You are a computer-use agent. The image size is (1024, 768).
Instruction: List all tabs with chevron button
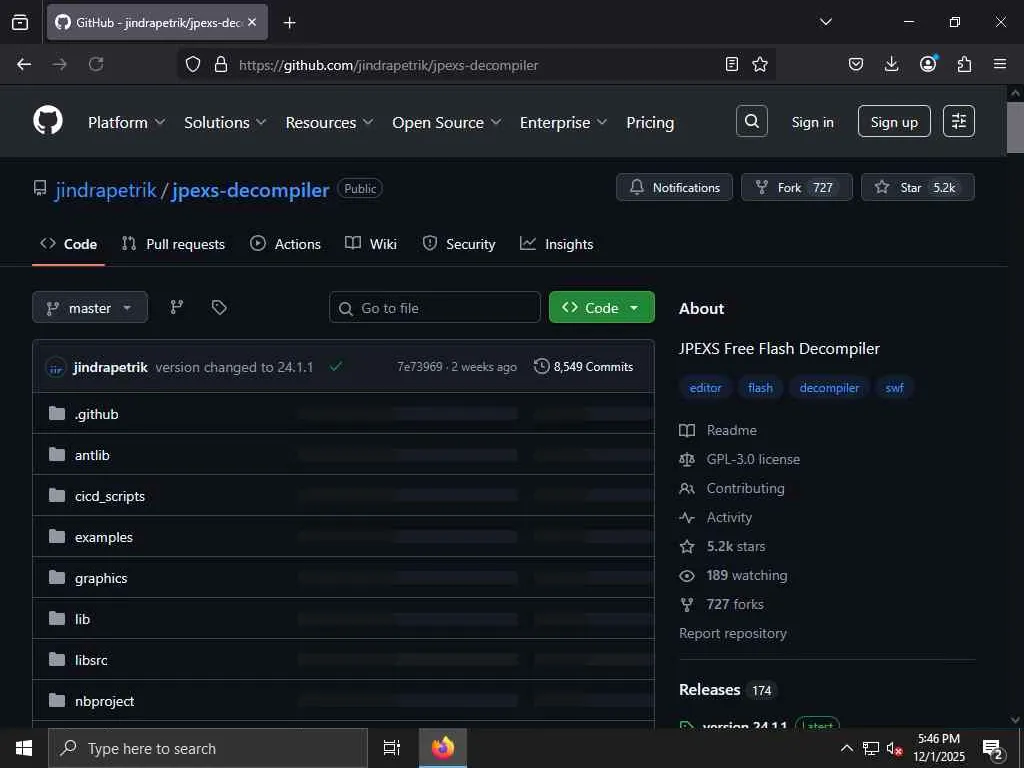tap(825, 22)
